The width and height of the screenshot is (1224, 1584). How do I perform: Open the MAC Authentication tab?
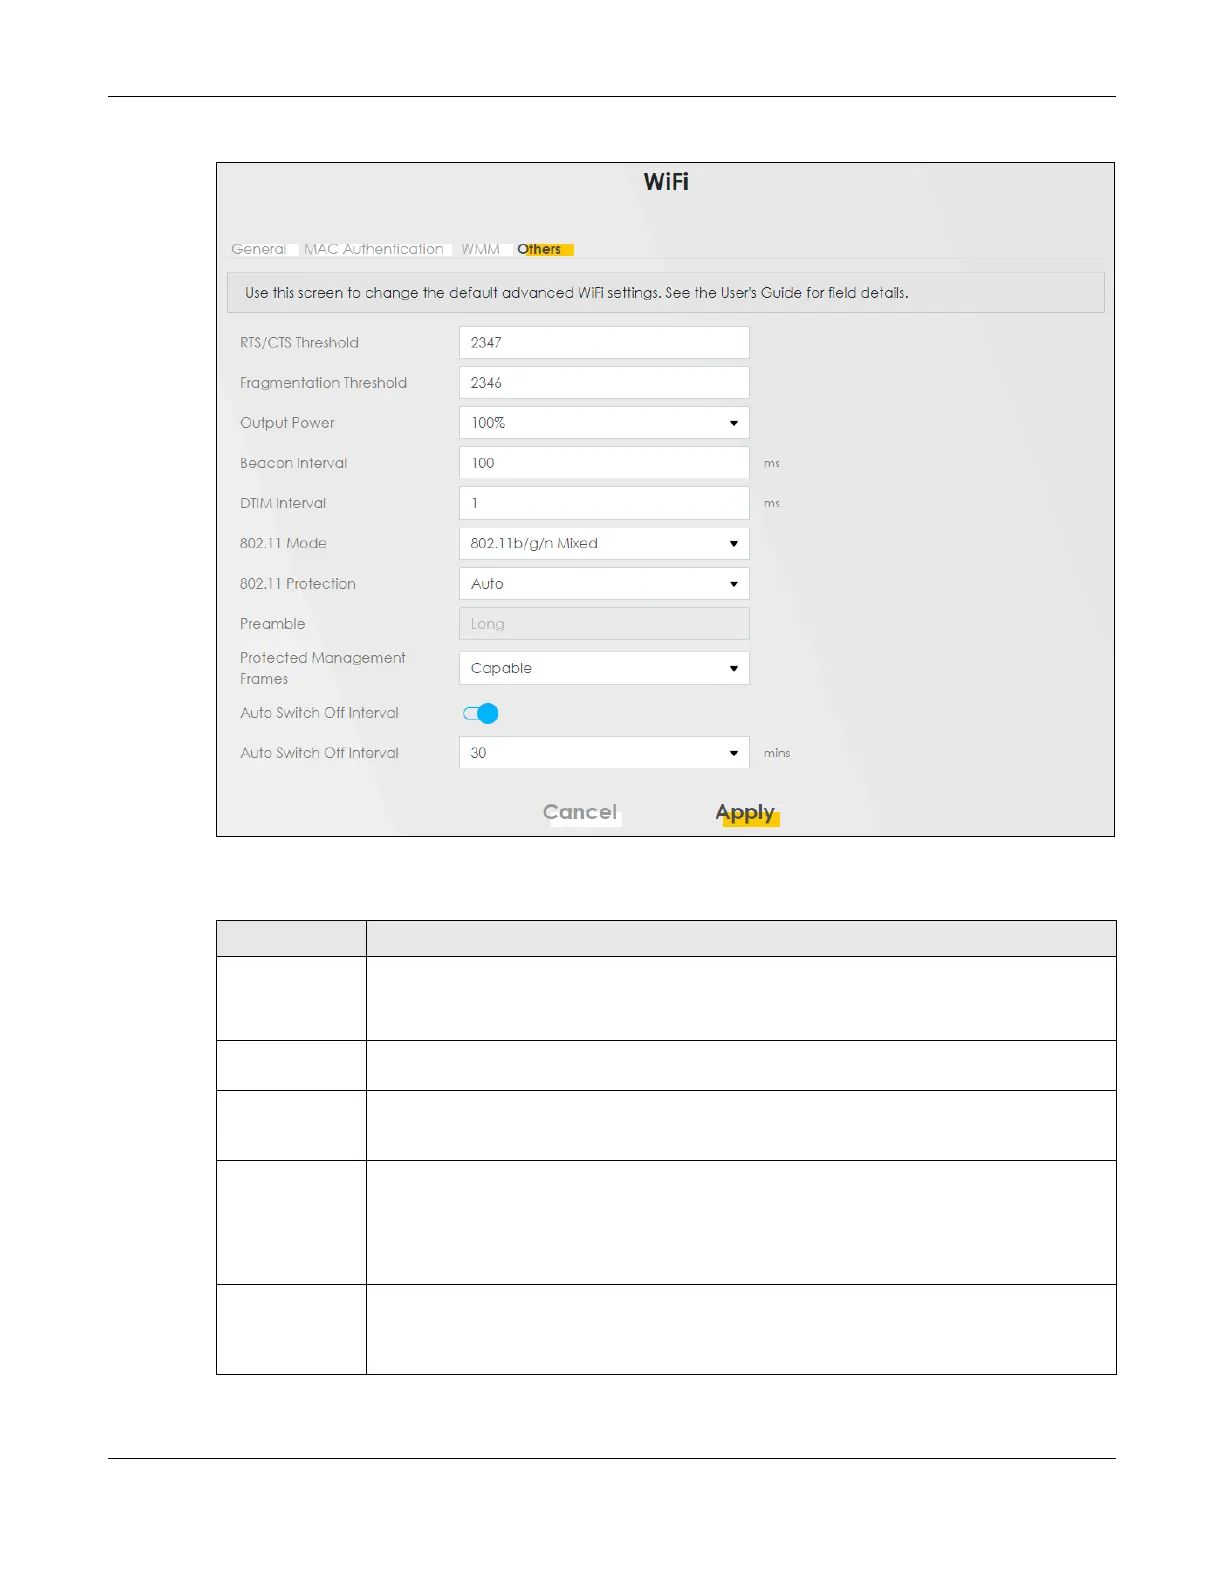(374, 249)
